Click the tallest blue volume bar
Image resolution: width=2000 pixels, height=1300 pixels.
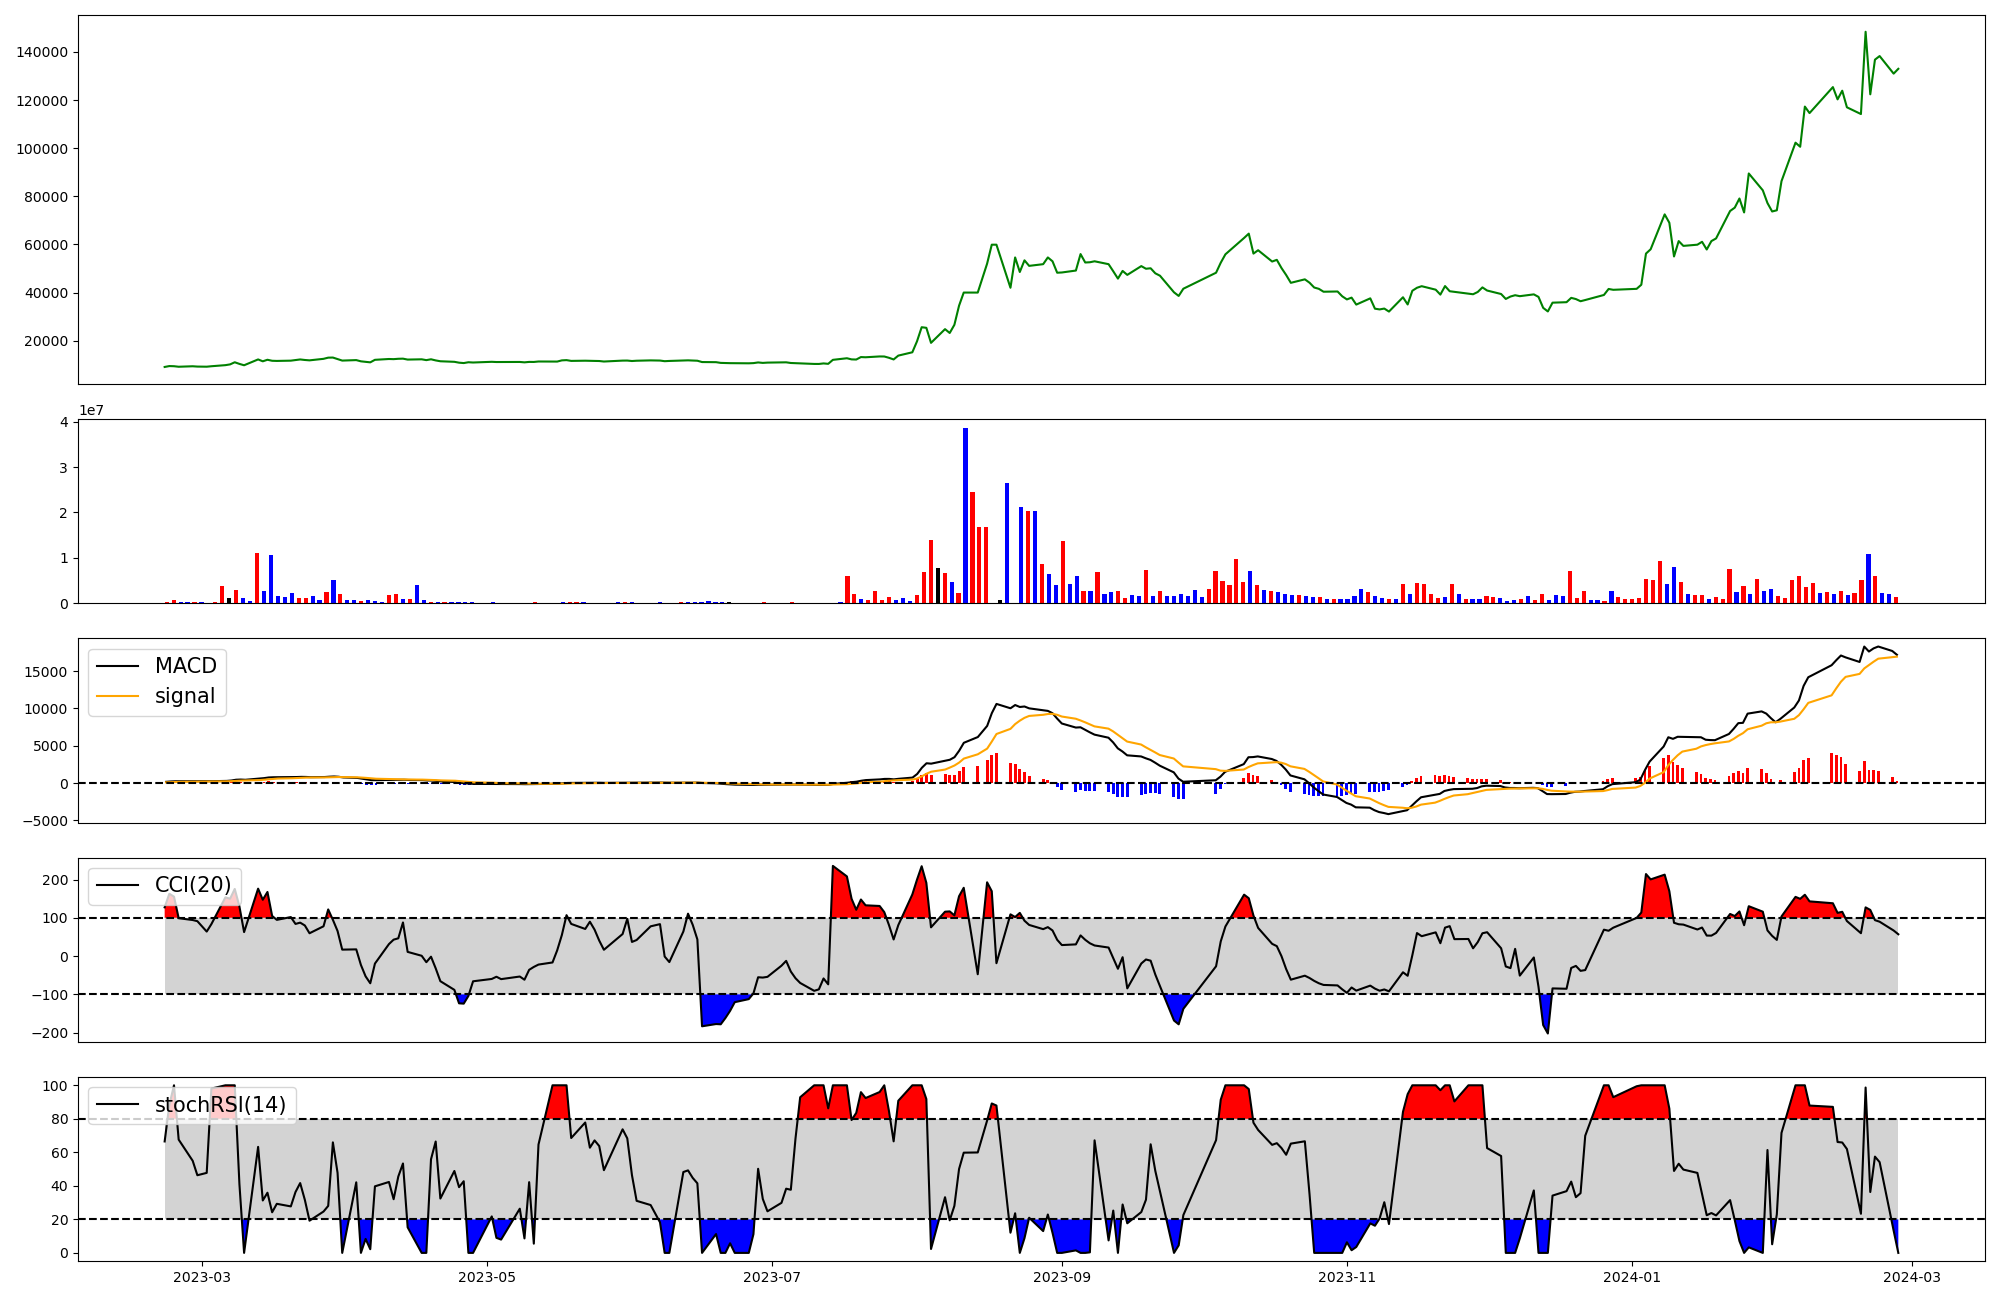tap(965, 515)
